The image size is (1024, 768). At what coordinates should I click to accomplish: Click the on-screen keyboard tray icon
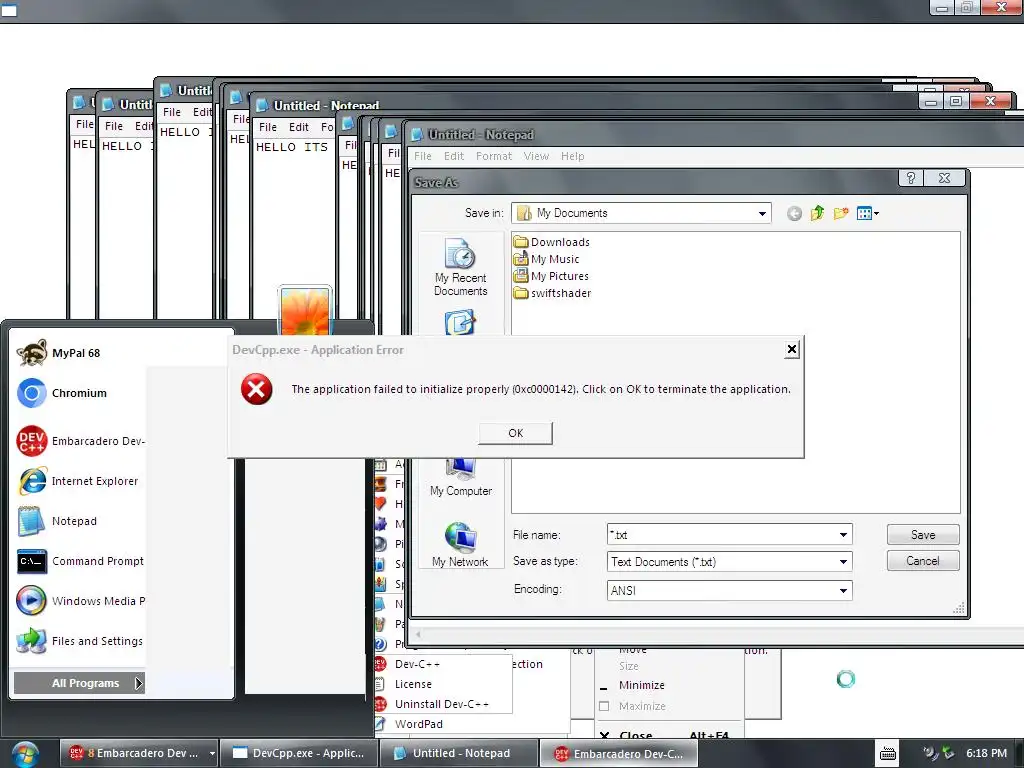tap(888, 754)
